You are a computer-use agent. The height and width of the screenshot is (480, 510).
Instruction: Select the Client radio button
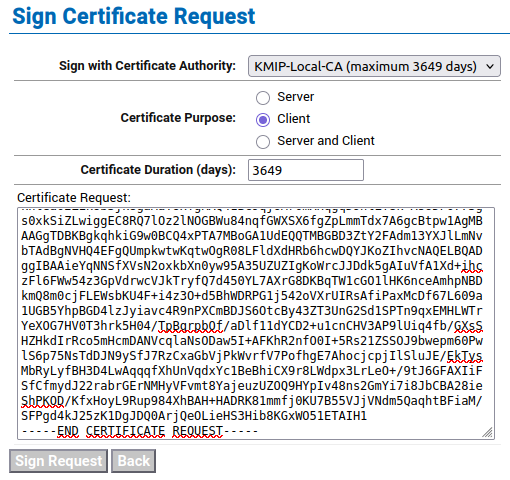[263, 120]
